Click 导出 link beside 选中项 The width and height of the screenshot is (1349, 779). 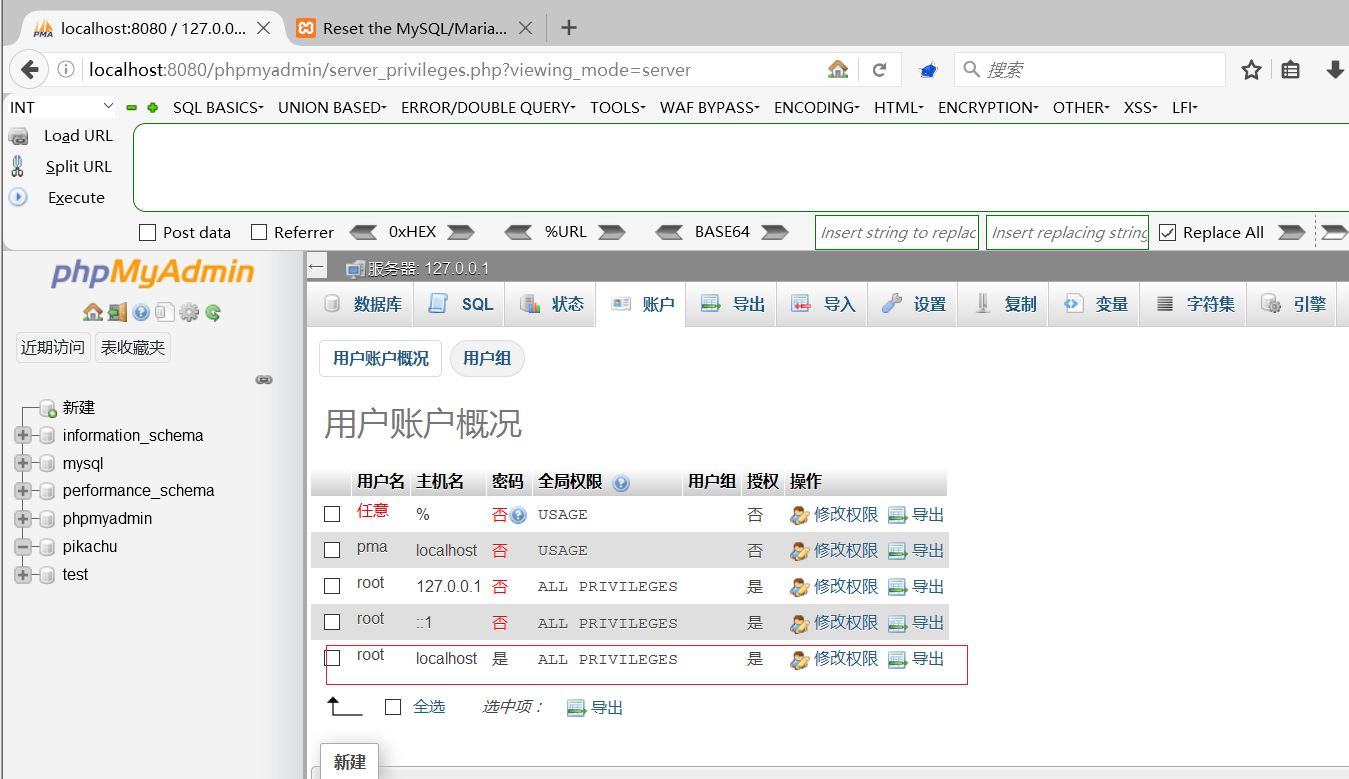(595, 707)
